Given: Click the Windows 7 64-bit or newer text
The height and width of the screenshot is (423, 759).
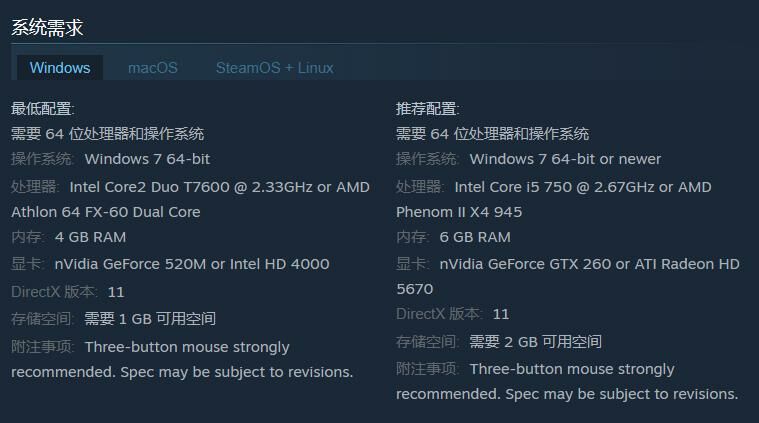Looking at the screenshot, I should pos(565,159).
